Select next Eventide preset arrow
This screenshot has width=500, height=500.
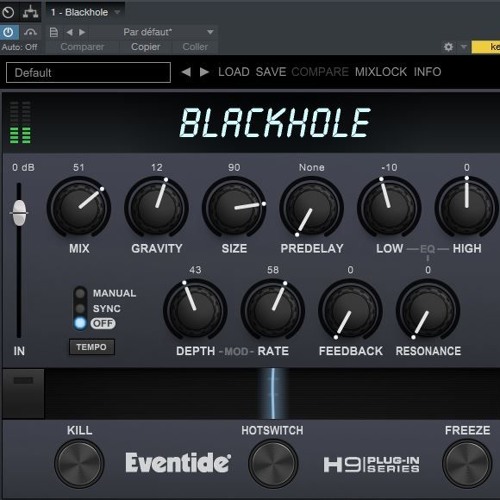(204, 72)
